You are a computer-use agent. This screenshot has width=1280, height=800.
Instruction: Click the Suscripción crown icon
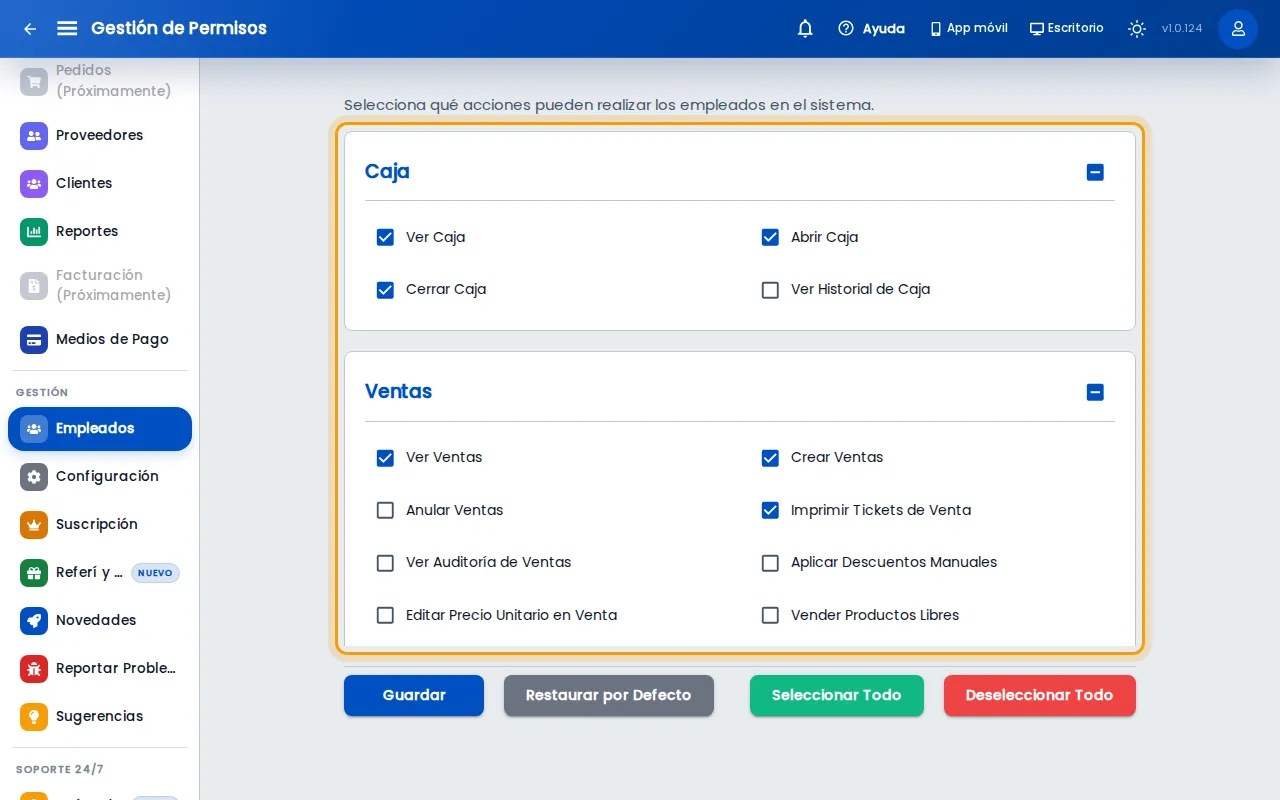point(34,524)
